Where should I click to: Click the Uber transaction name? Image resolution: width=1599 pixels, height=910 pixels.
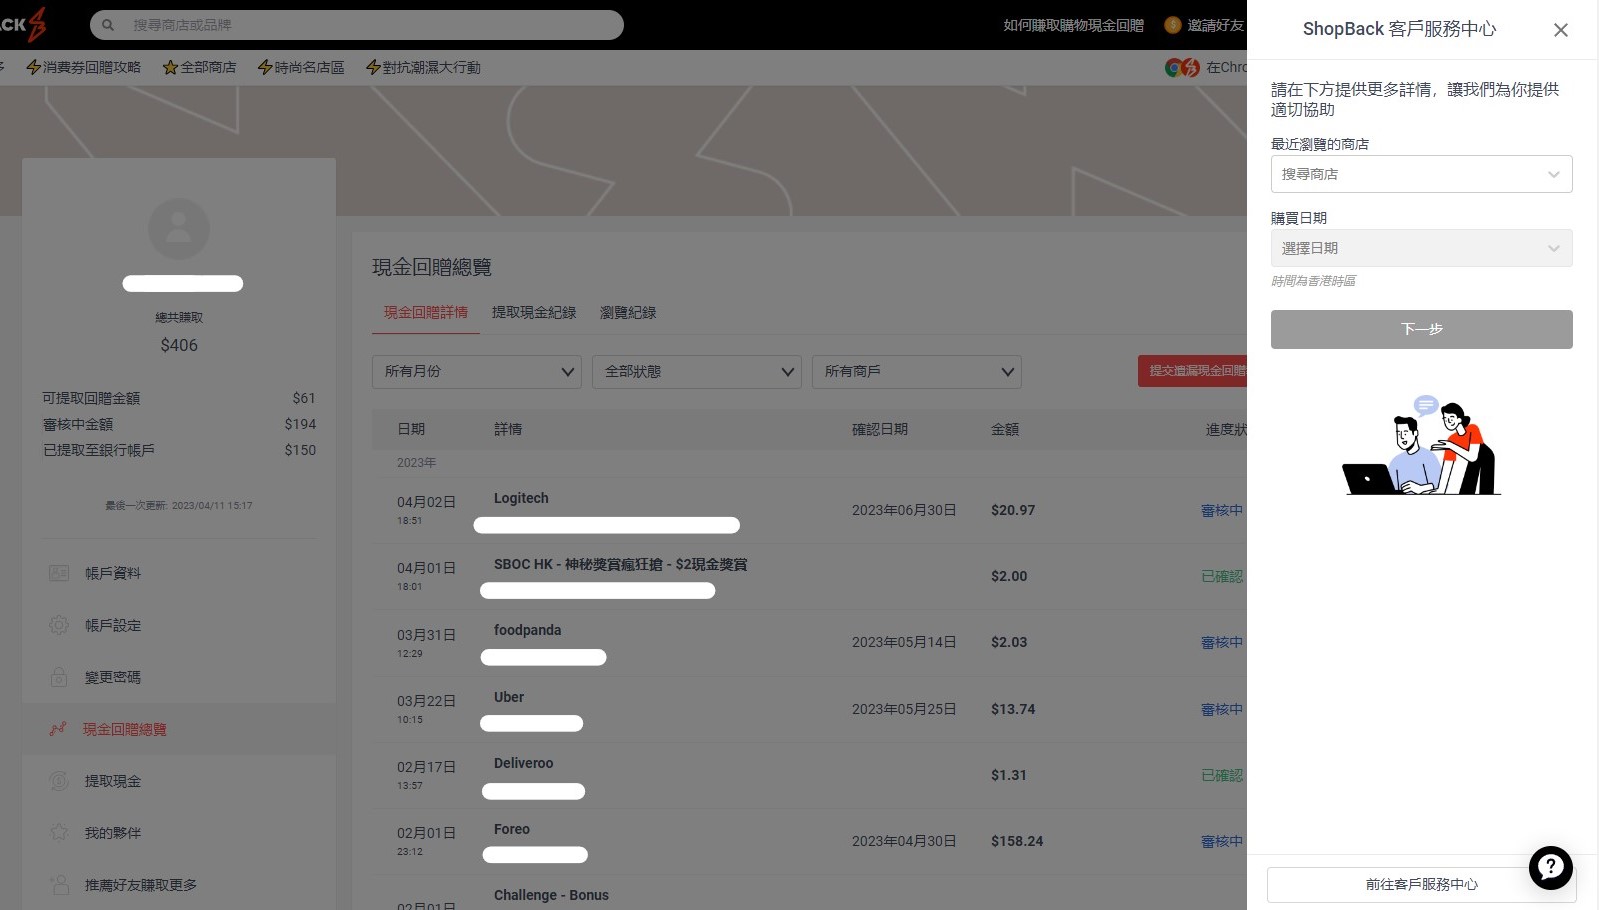509,697
